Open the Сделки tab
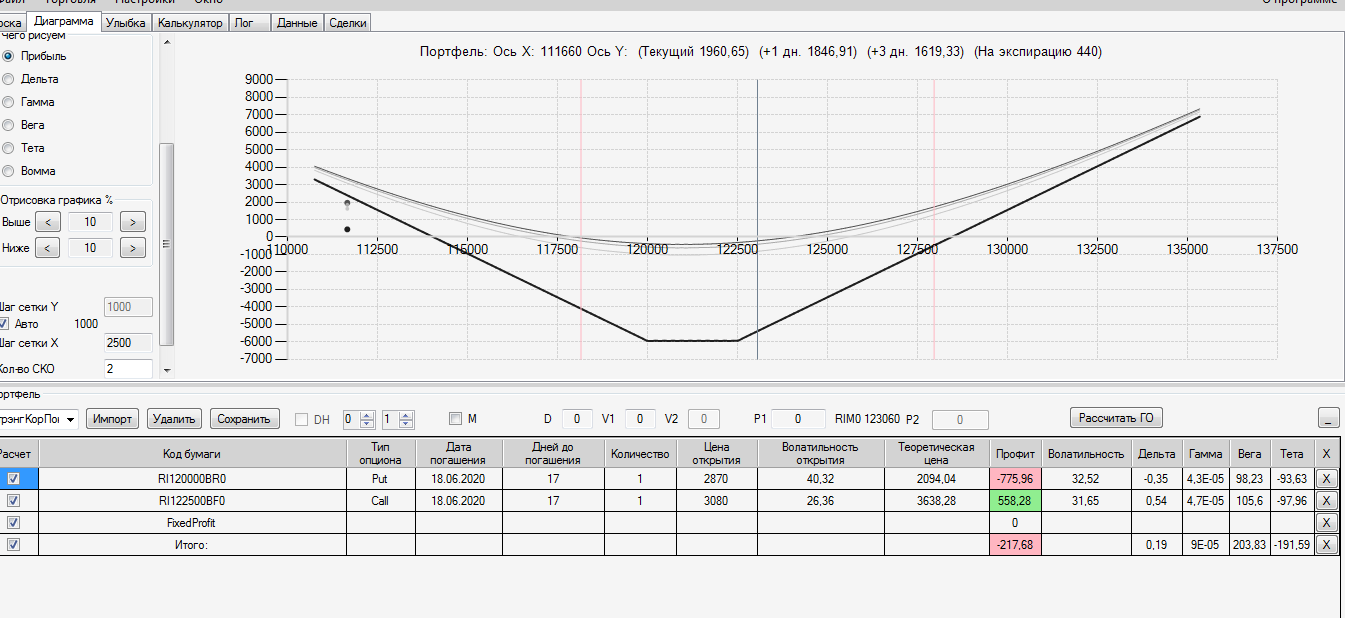The image size is (1345, 618). [x=347, y=22]
